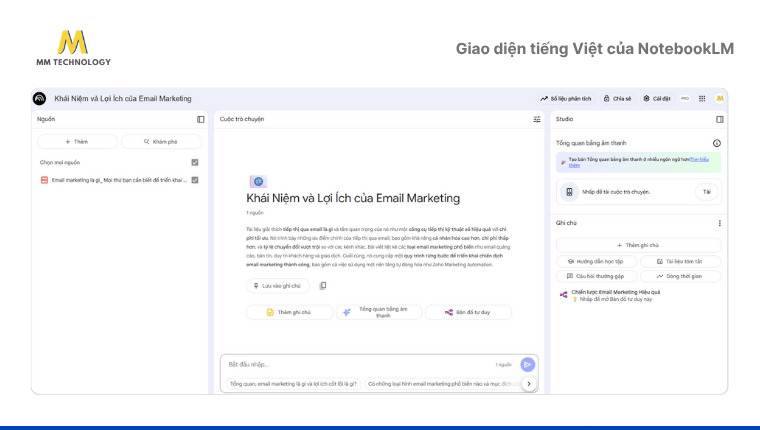The image size is (760, 430).
Task: Click the account avatar icon
Action: pos(720,98)
